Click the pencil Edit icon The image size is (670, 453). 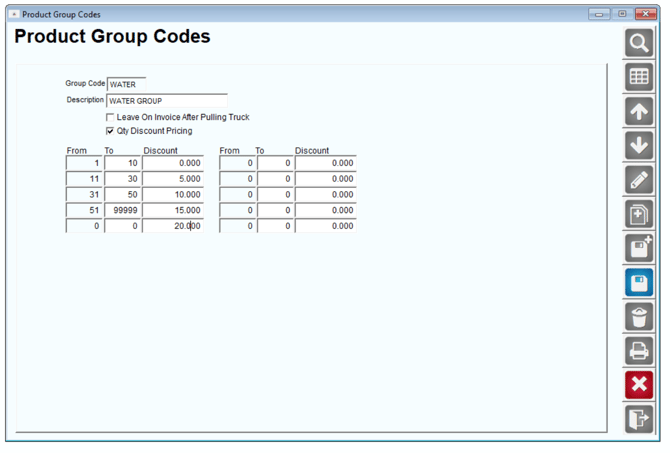click(x=639, y=179)
